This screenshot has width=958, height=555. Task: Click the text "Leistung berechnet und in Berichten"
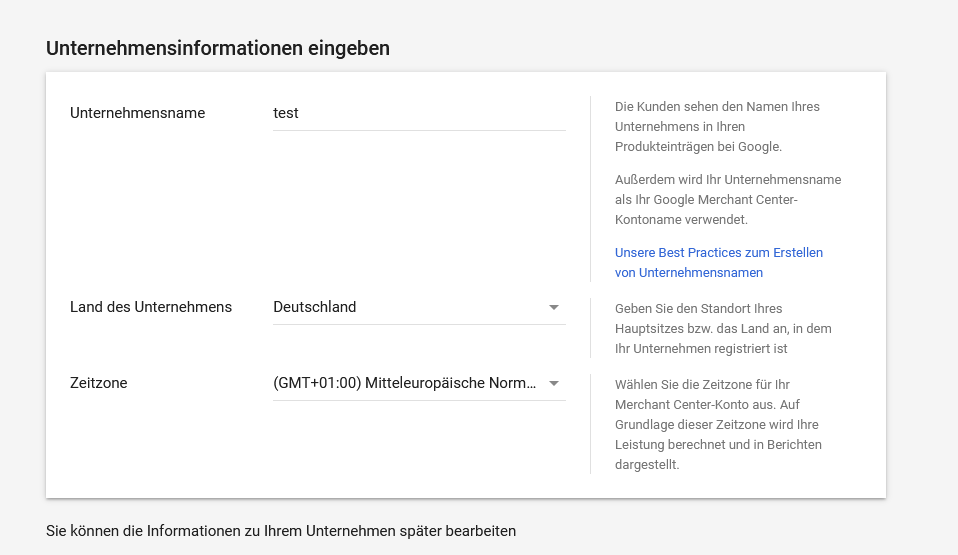[x=718, y=445]
